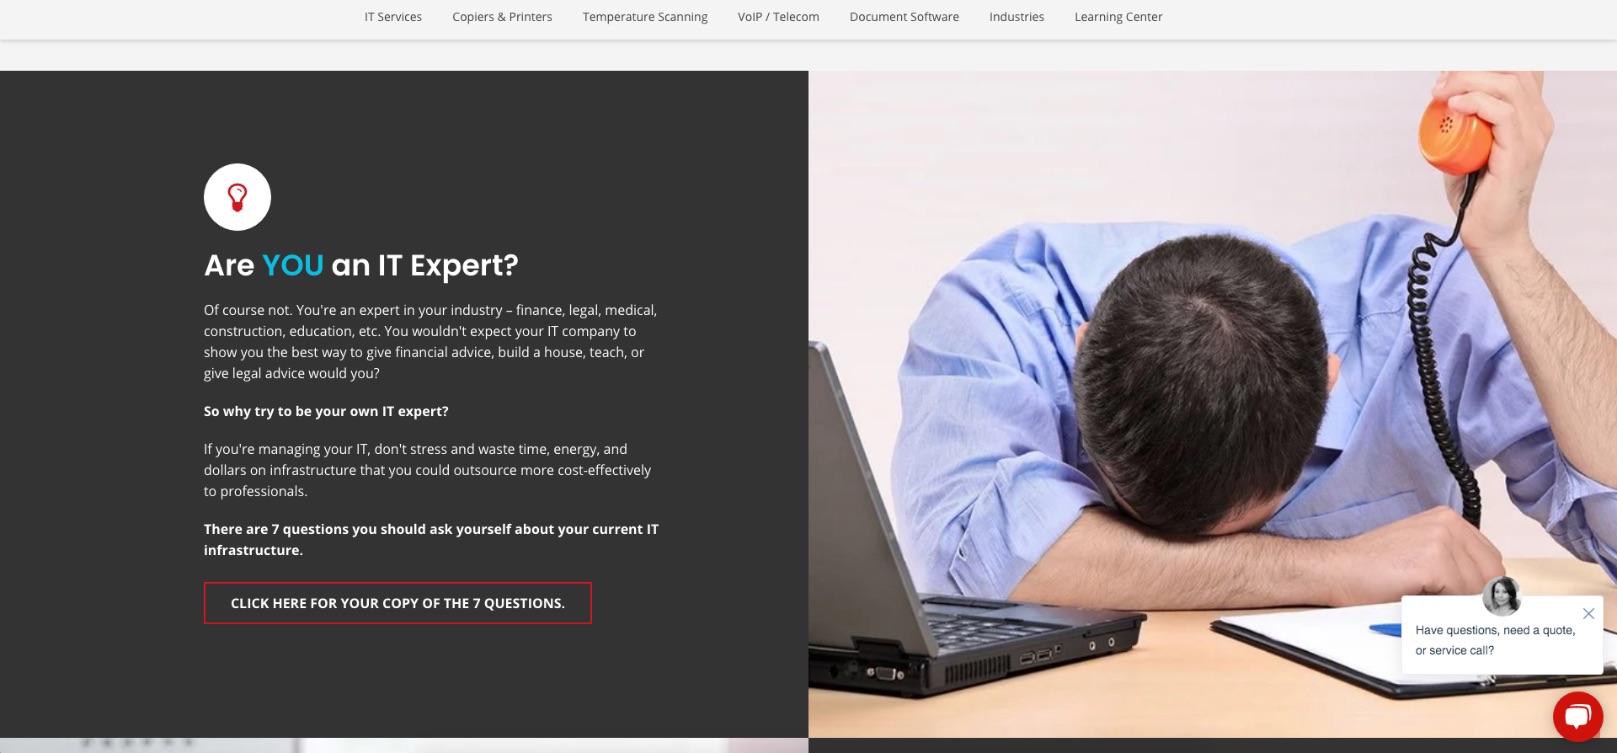Open the red chat bubble widget
Viewport: 1617px width, 753px height.
click(1578, 716)
